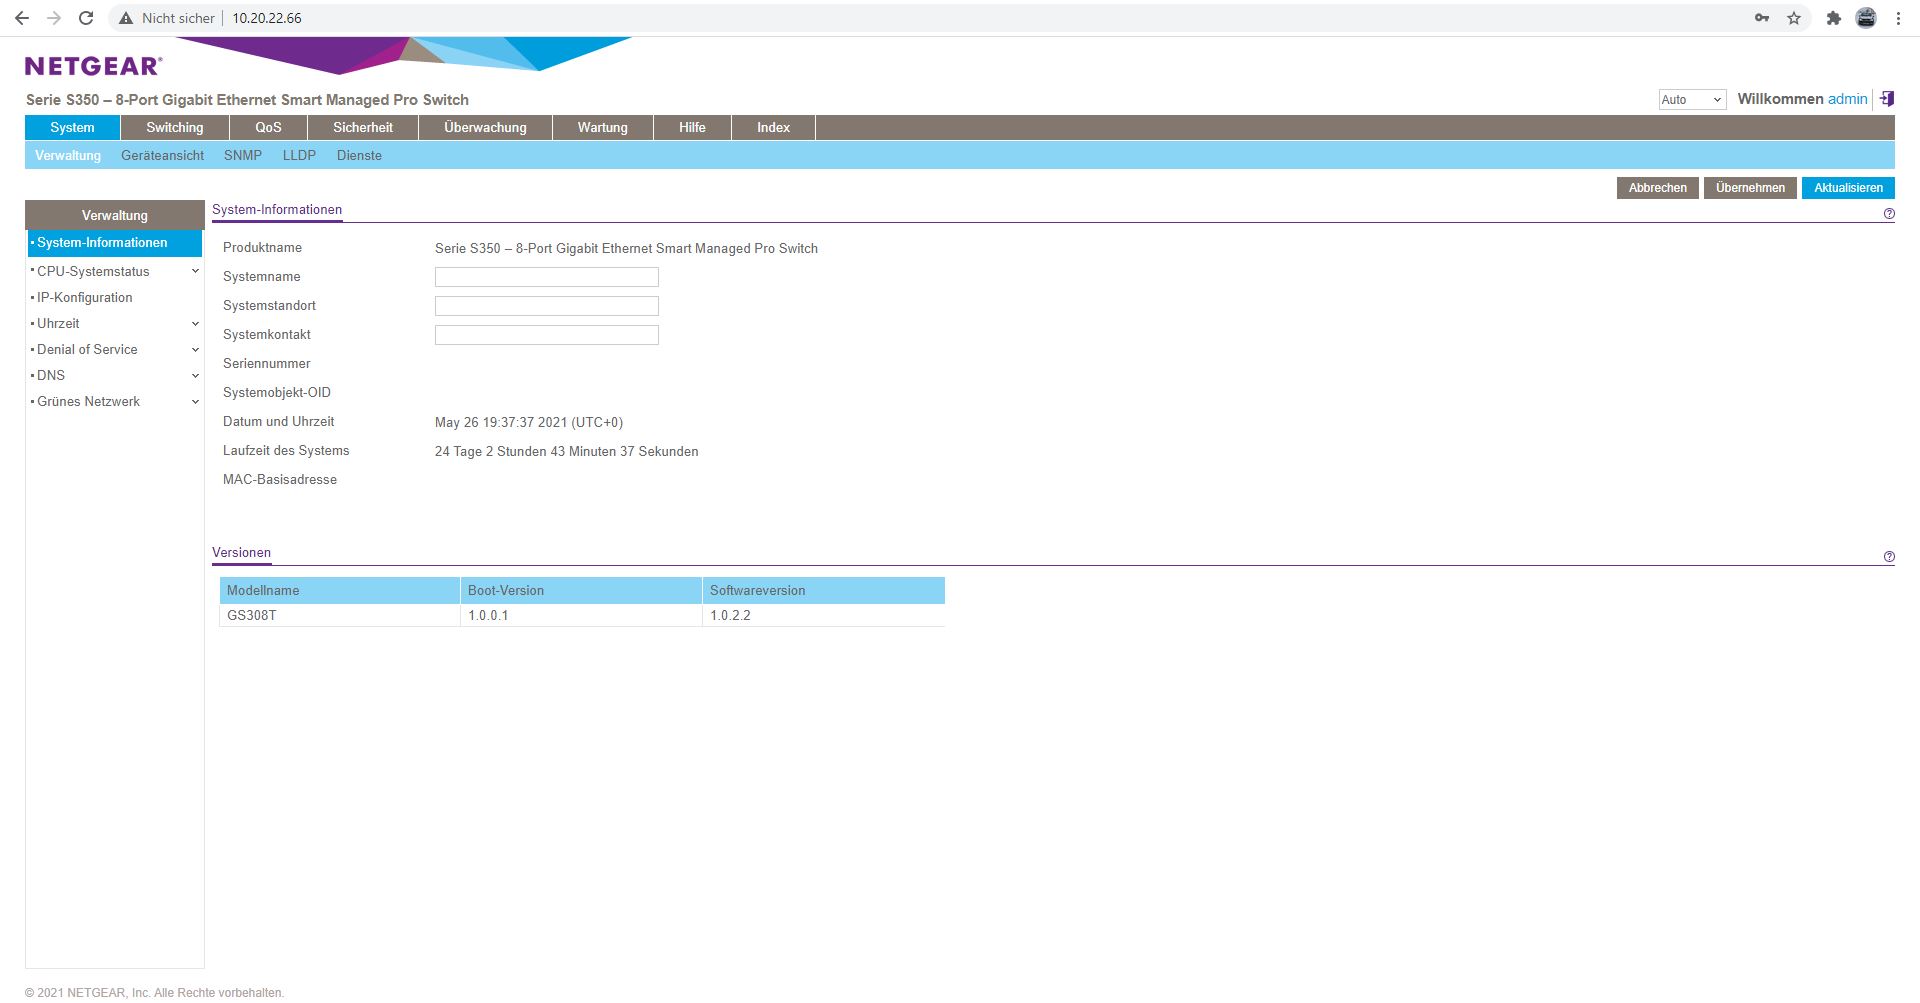Open the Auto language dropdown
Screen dimensions: 1920x1003
(x=1692, y=100)
